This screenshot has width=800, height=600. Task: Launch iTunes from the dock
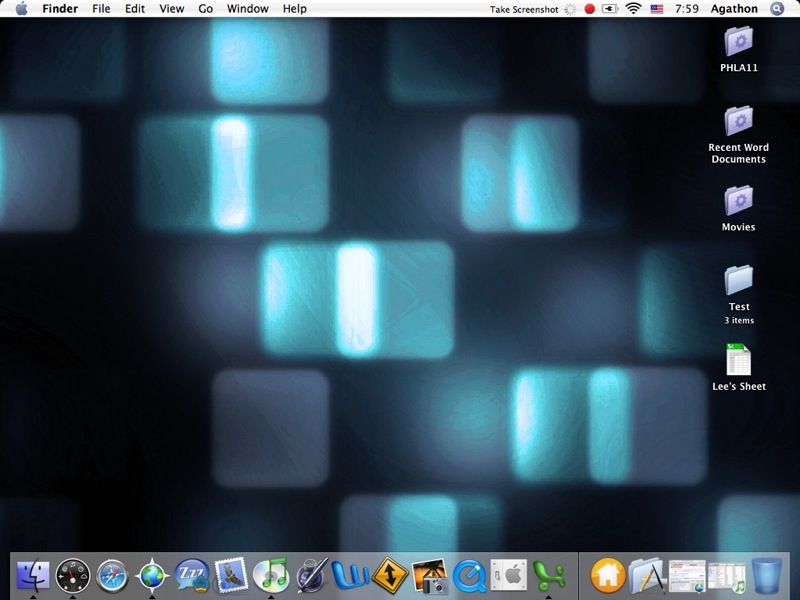pyautogui.click(x=270, y=574)
